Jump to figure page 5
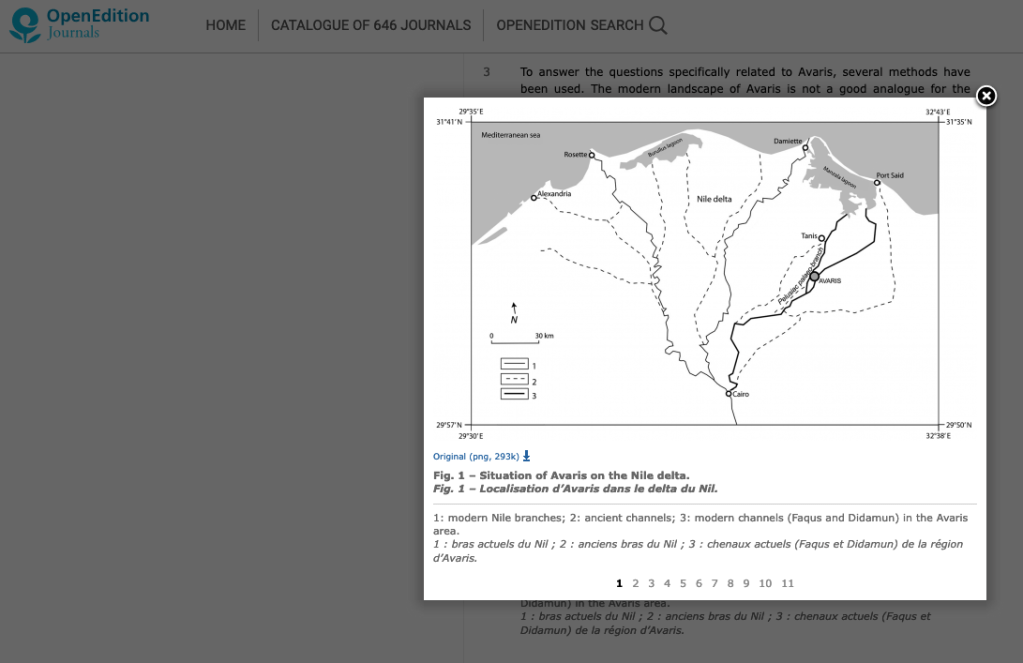The image size is (1023, 663). [683, 583]
